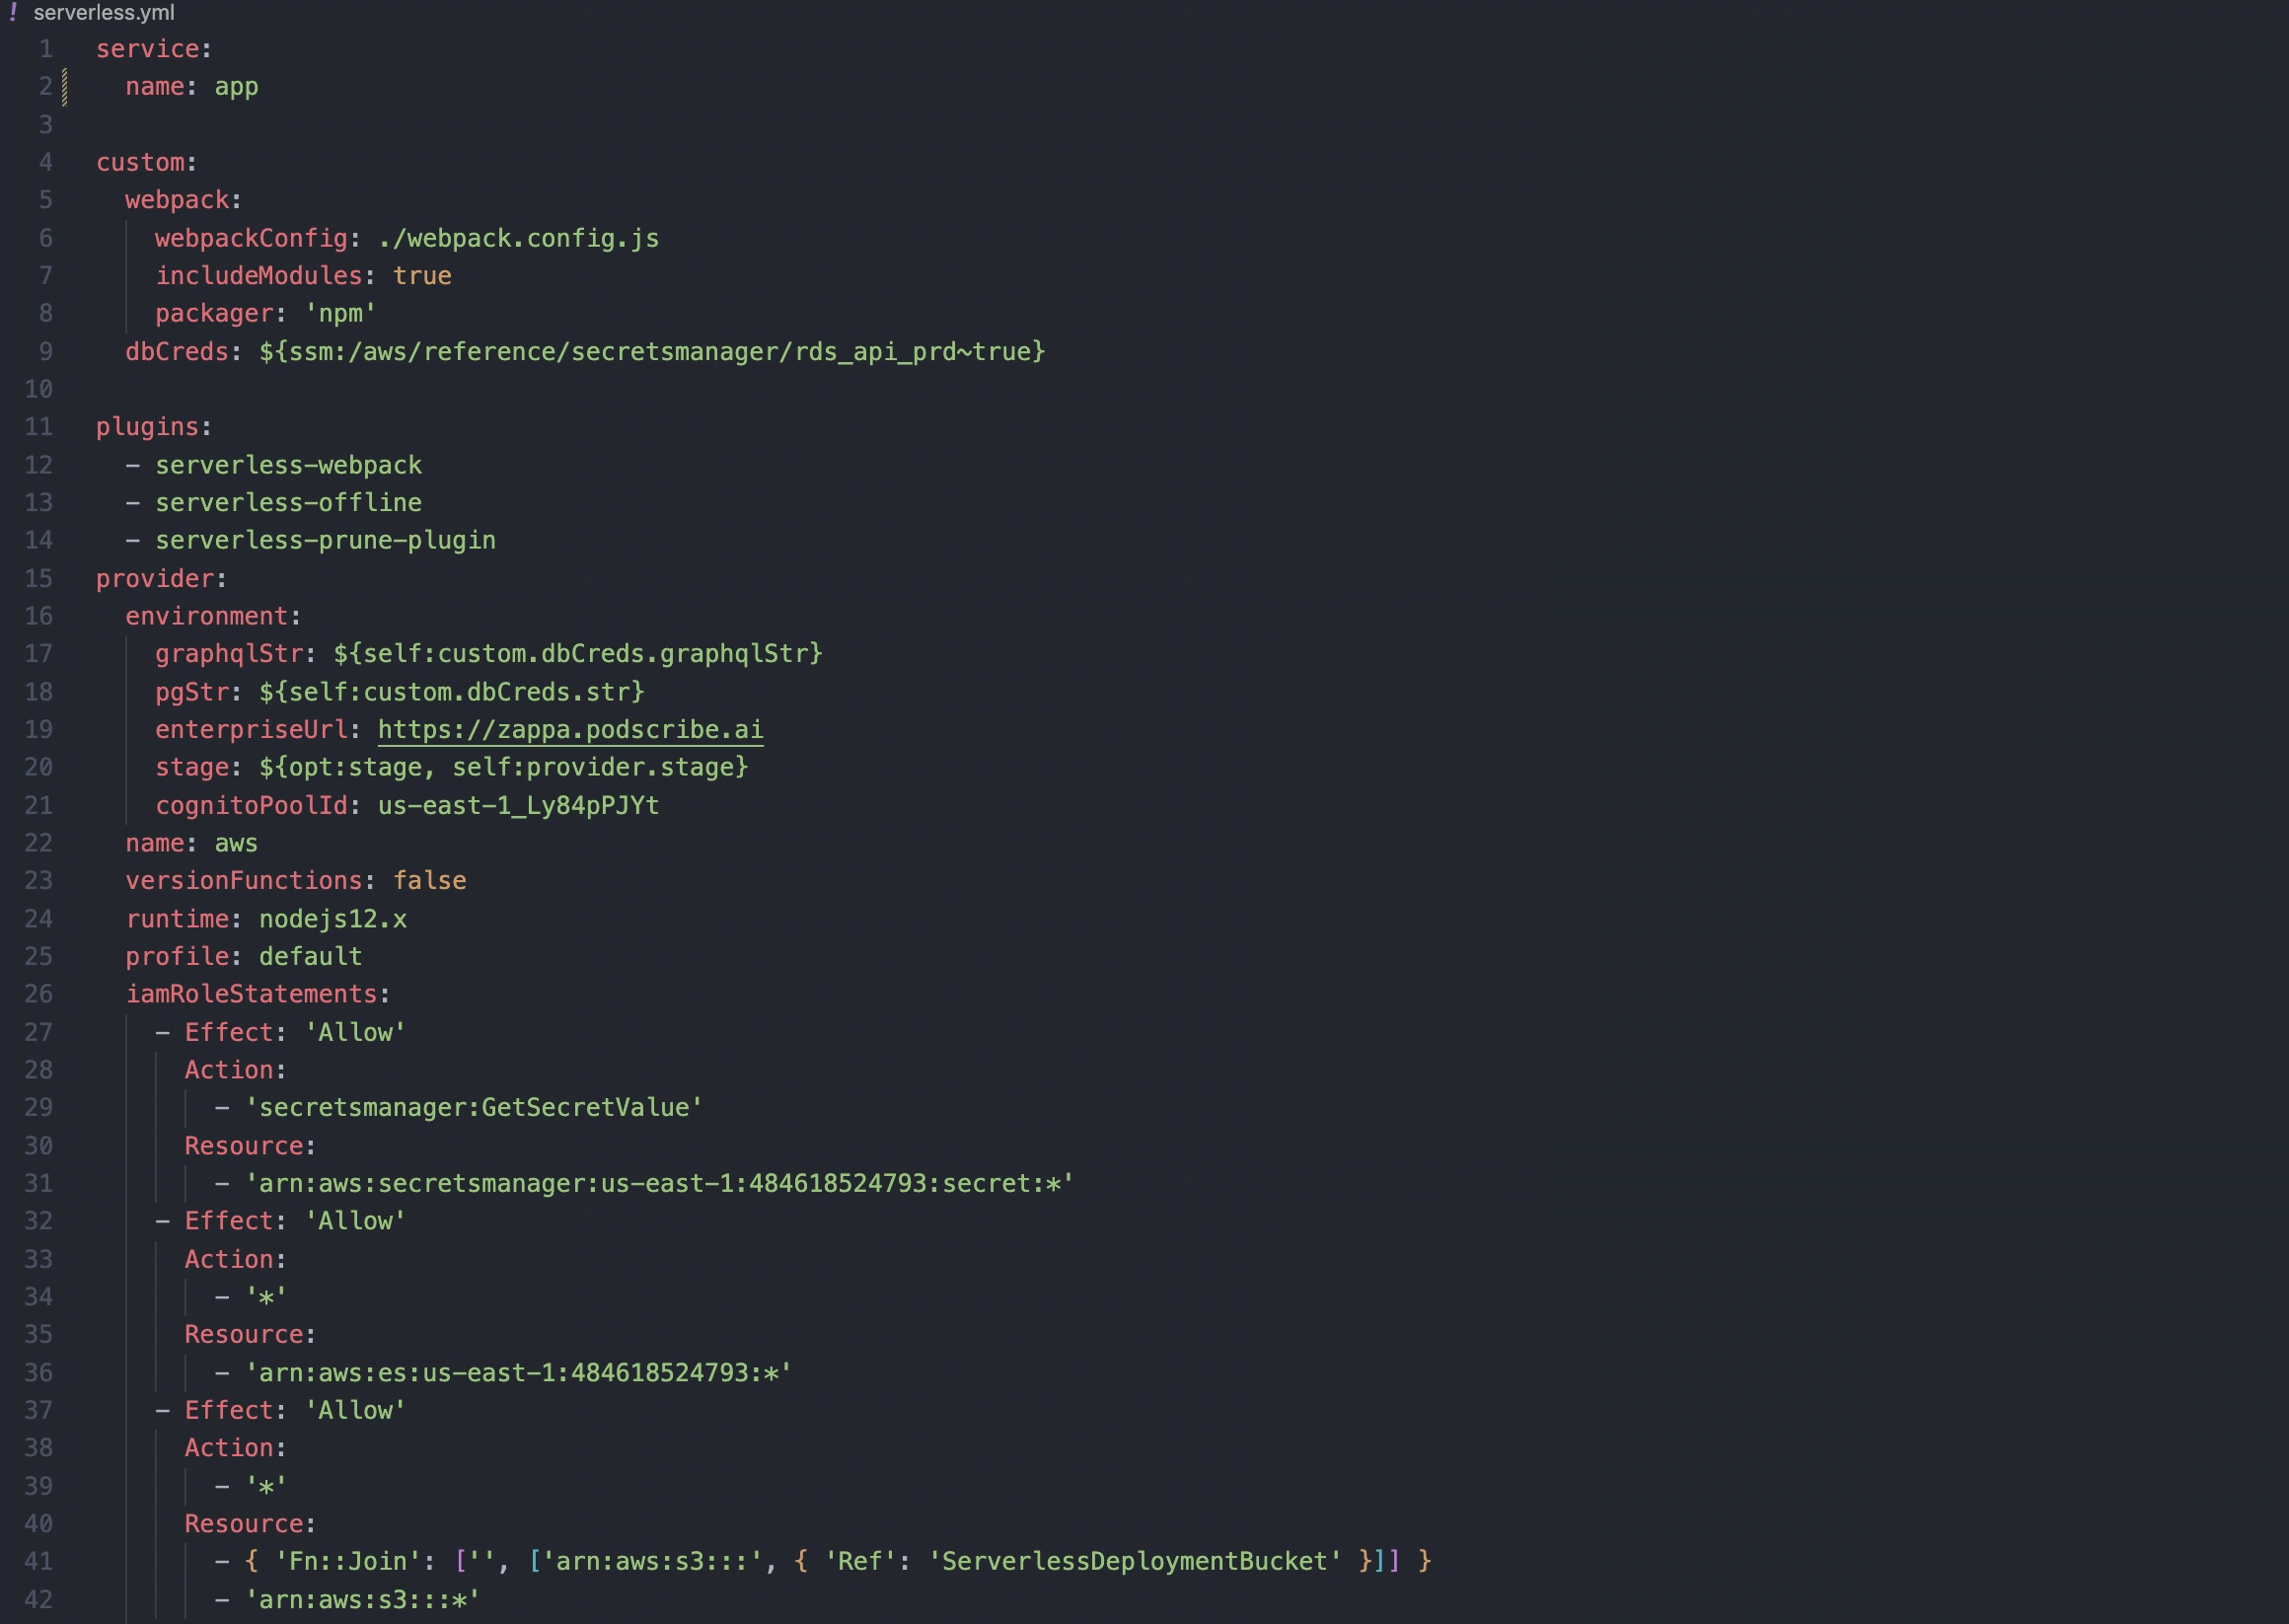The height and width of the screenshot is (1624, 2289).
Task: Click line number 4 beside custom
Action: 45,162
